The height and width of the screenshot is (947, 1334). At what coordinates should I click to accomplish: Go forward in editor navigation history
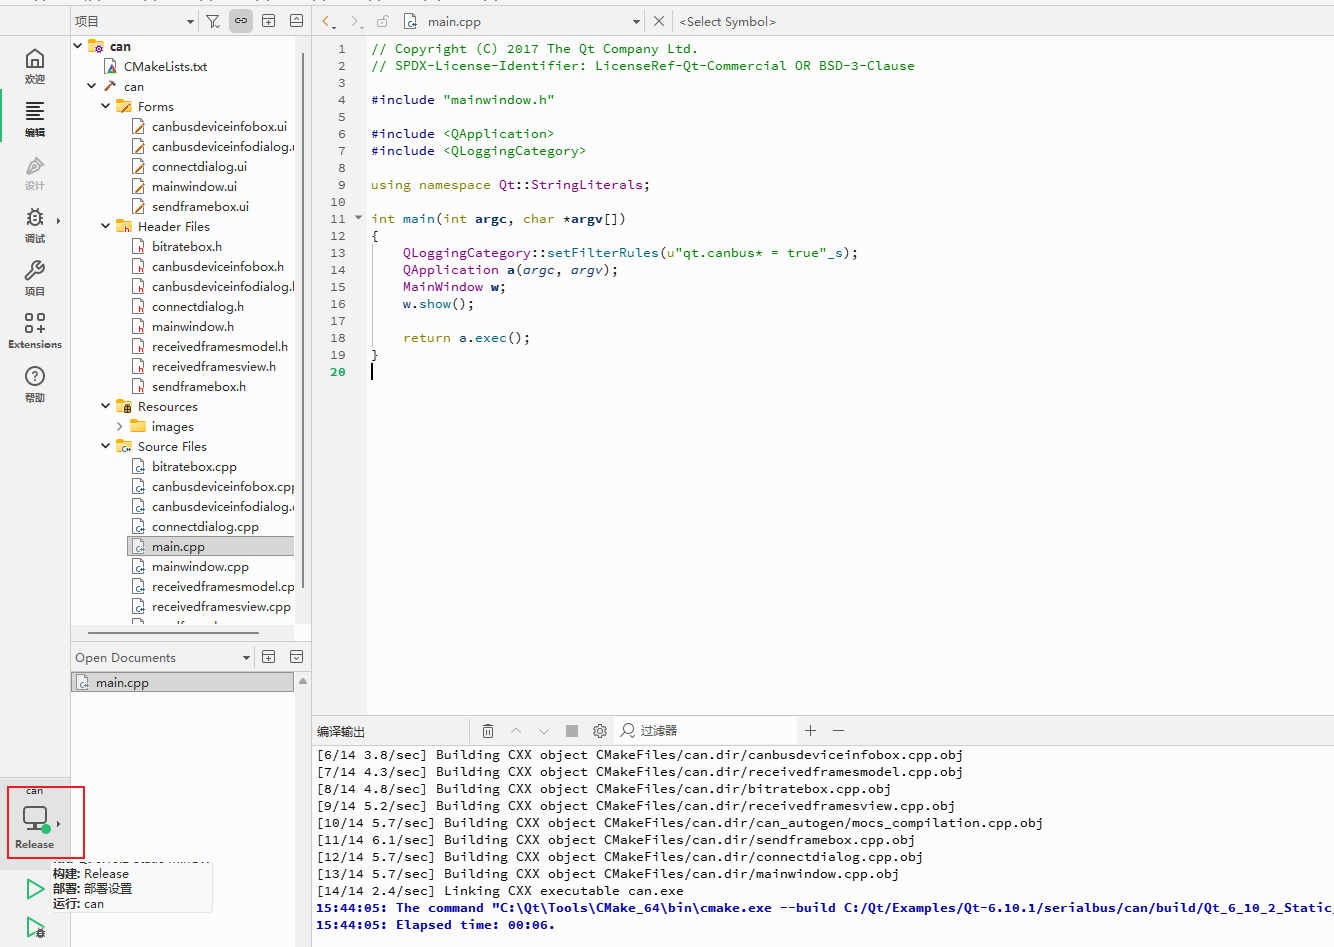(357, 21)
